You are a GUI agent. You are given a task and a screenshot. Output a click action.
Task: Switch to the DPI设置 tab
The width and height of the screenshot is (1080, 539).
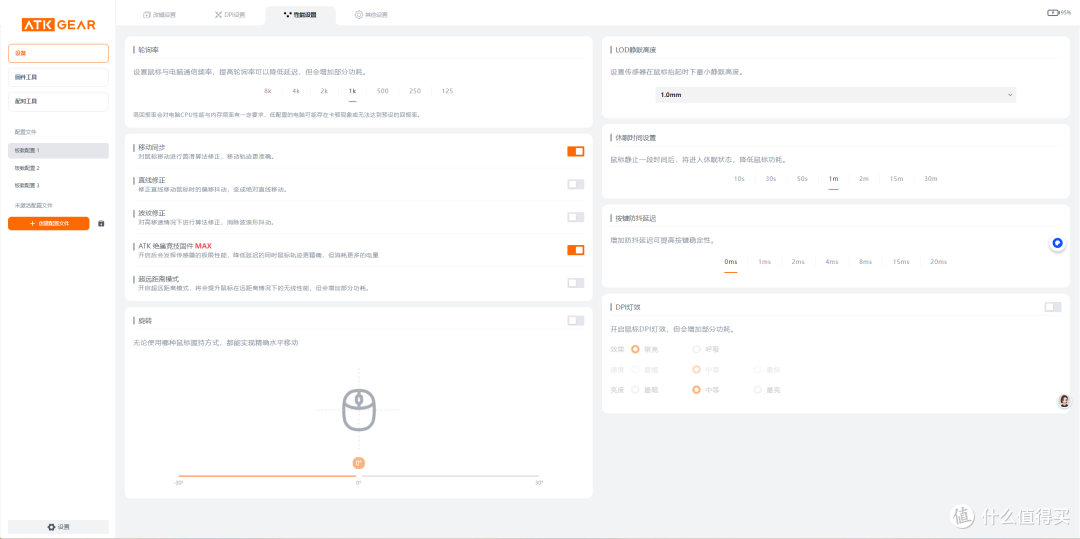coord(230,14)
